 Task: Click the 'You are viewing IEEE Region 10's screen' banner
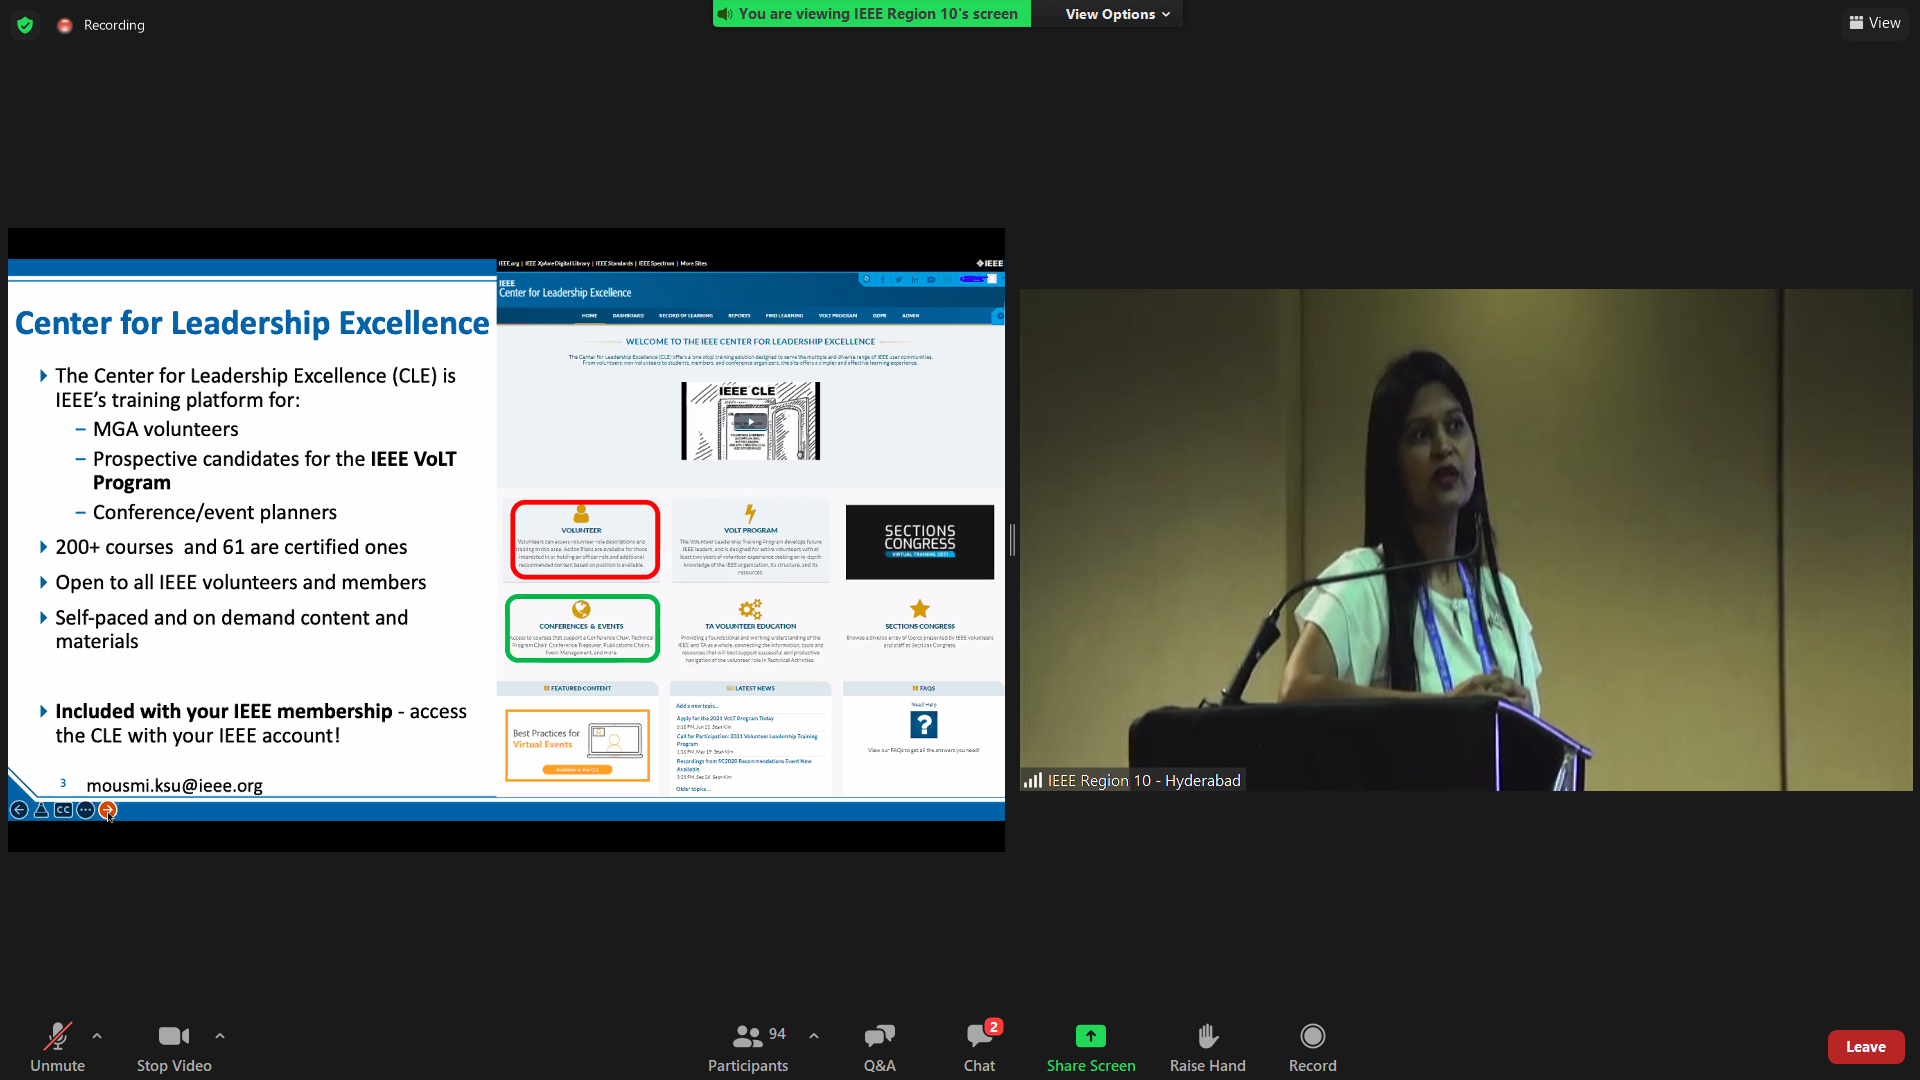pyautogui.click(x=872, y=14)
